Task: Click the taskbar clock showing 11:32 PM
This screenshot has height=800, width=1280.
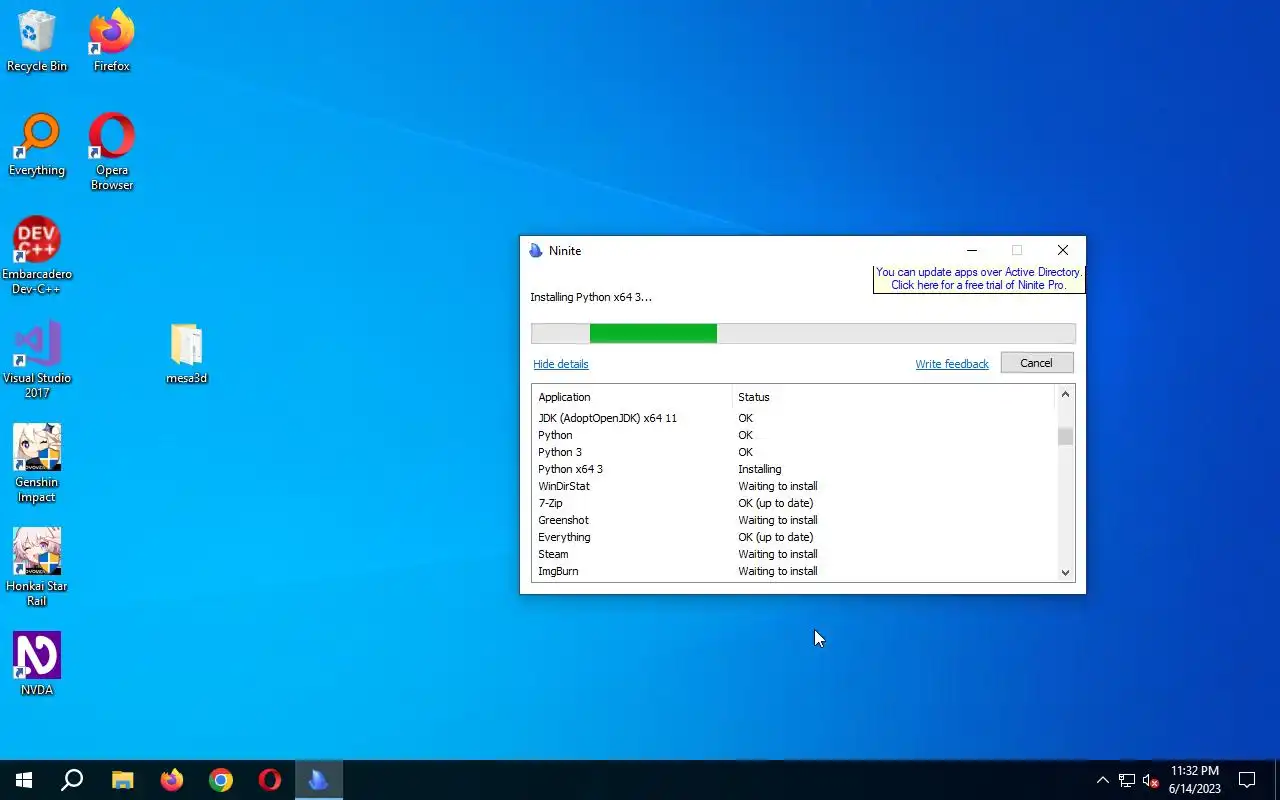Action: 1195,780
